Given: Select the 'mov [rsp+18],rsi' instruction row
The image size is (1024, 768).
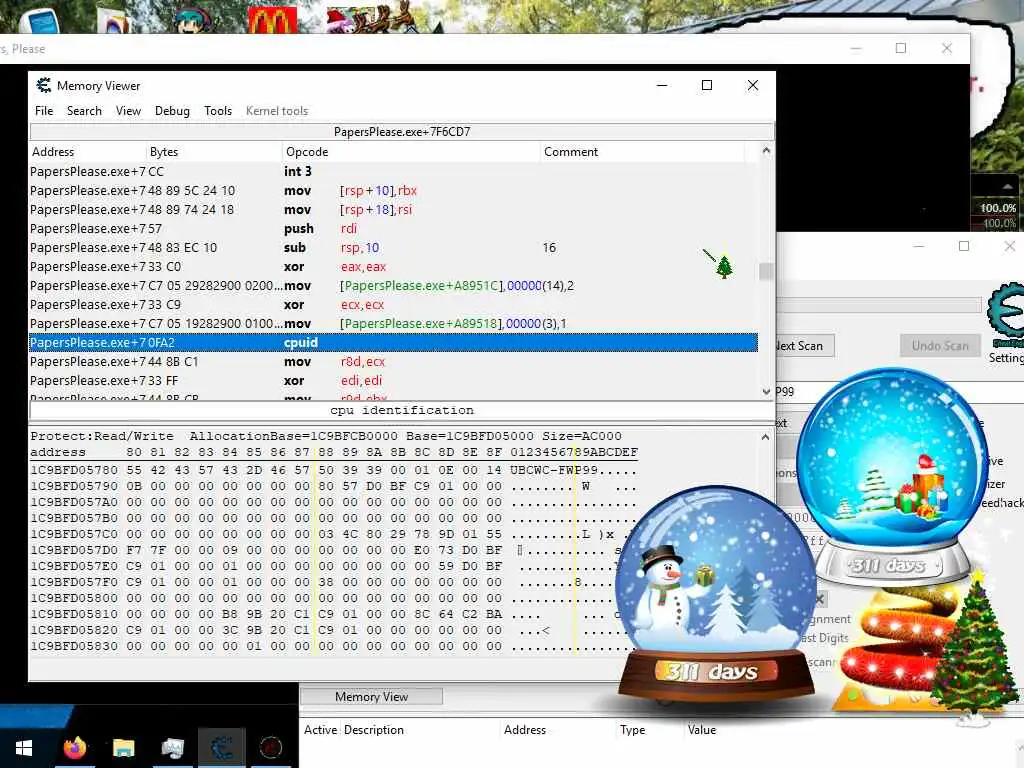Looking at the screenshot, I should click(x=393, y=209).
